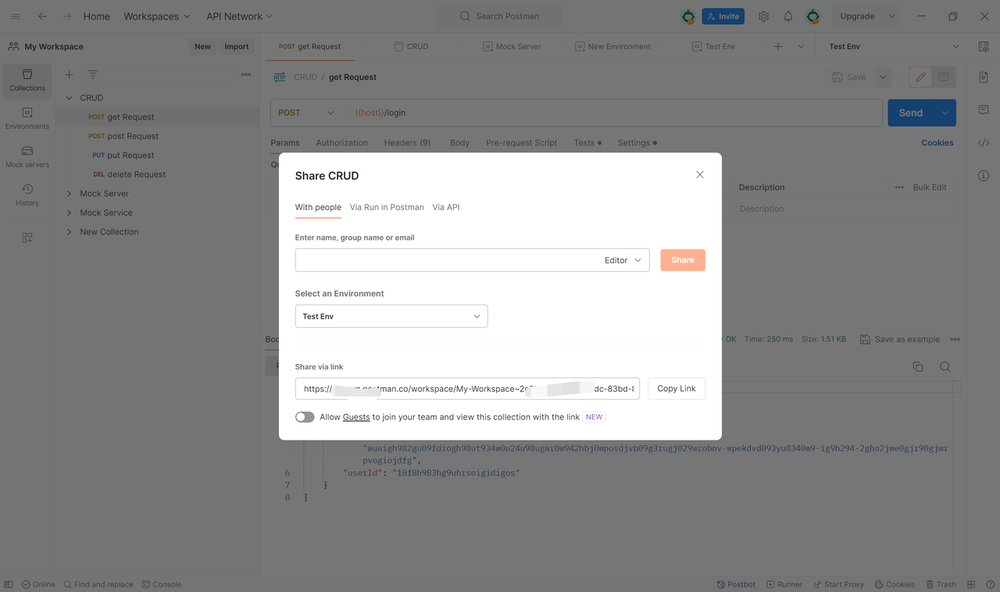The height and width of the screenshot is (592, 1000).
Task: Switch to Via Run in Postman tab
Action: click(x=386, y=207)
